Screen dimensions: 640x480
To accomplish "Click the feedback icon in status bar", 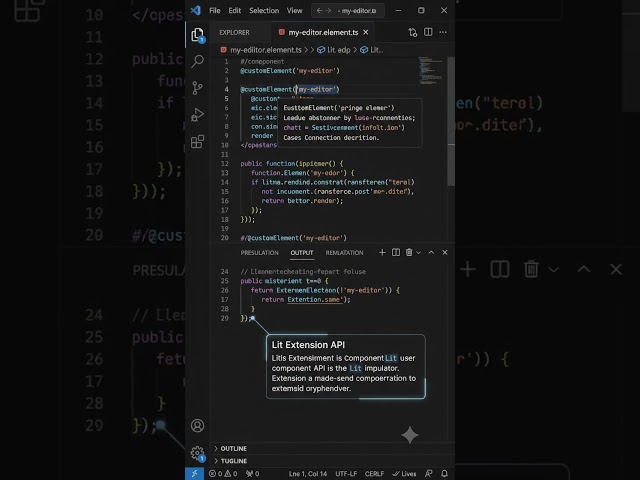I will point(429,473).
